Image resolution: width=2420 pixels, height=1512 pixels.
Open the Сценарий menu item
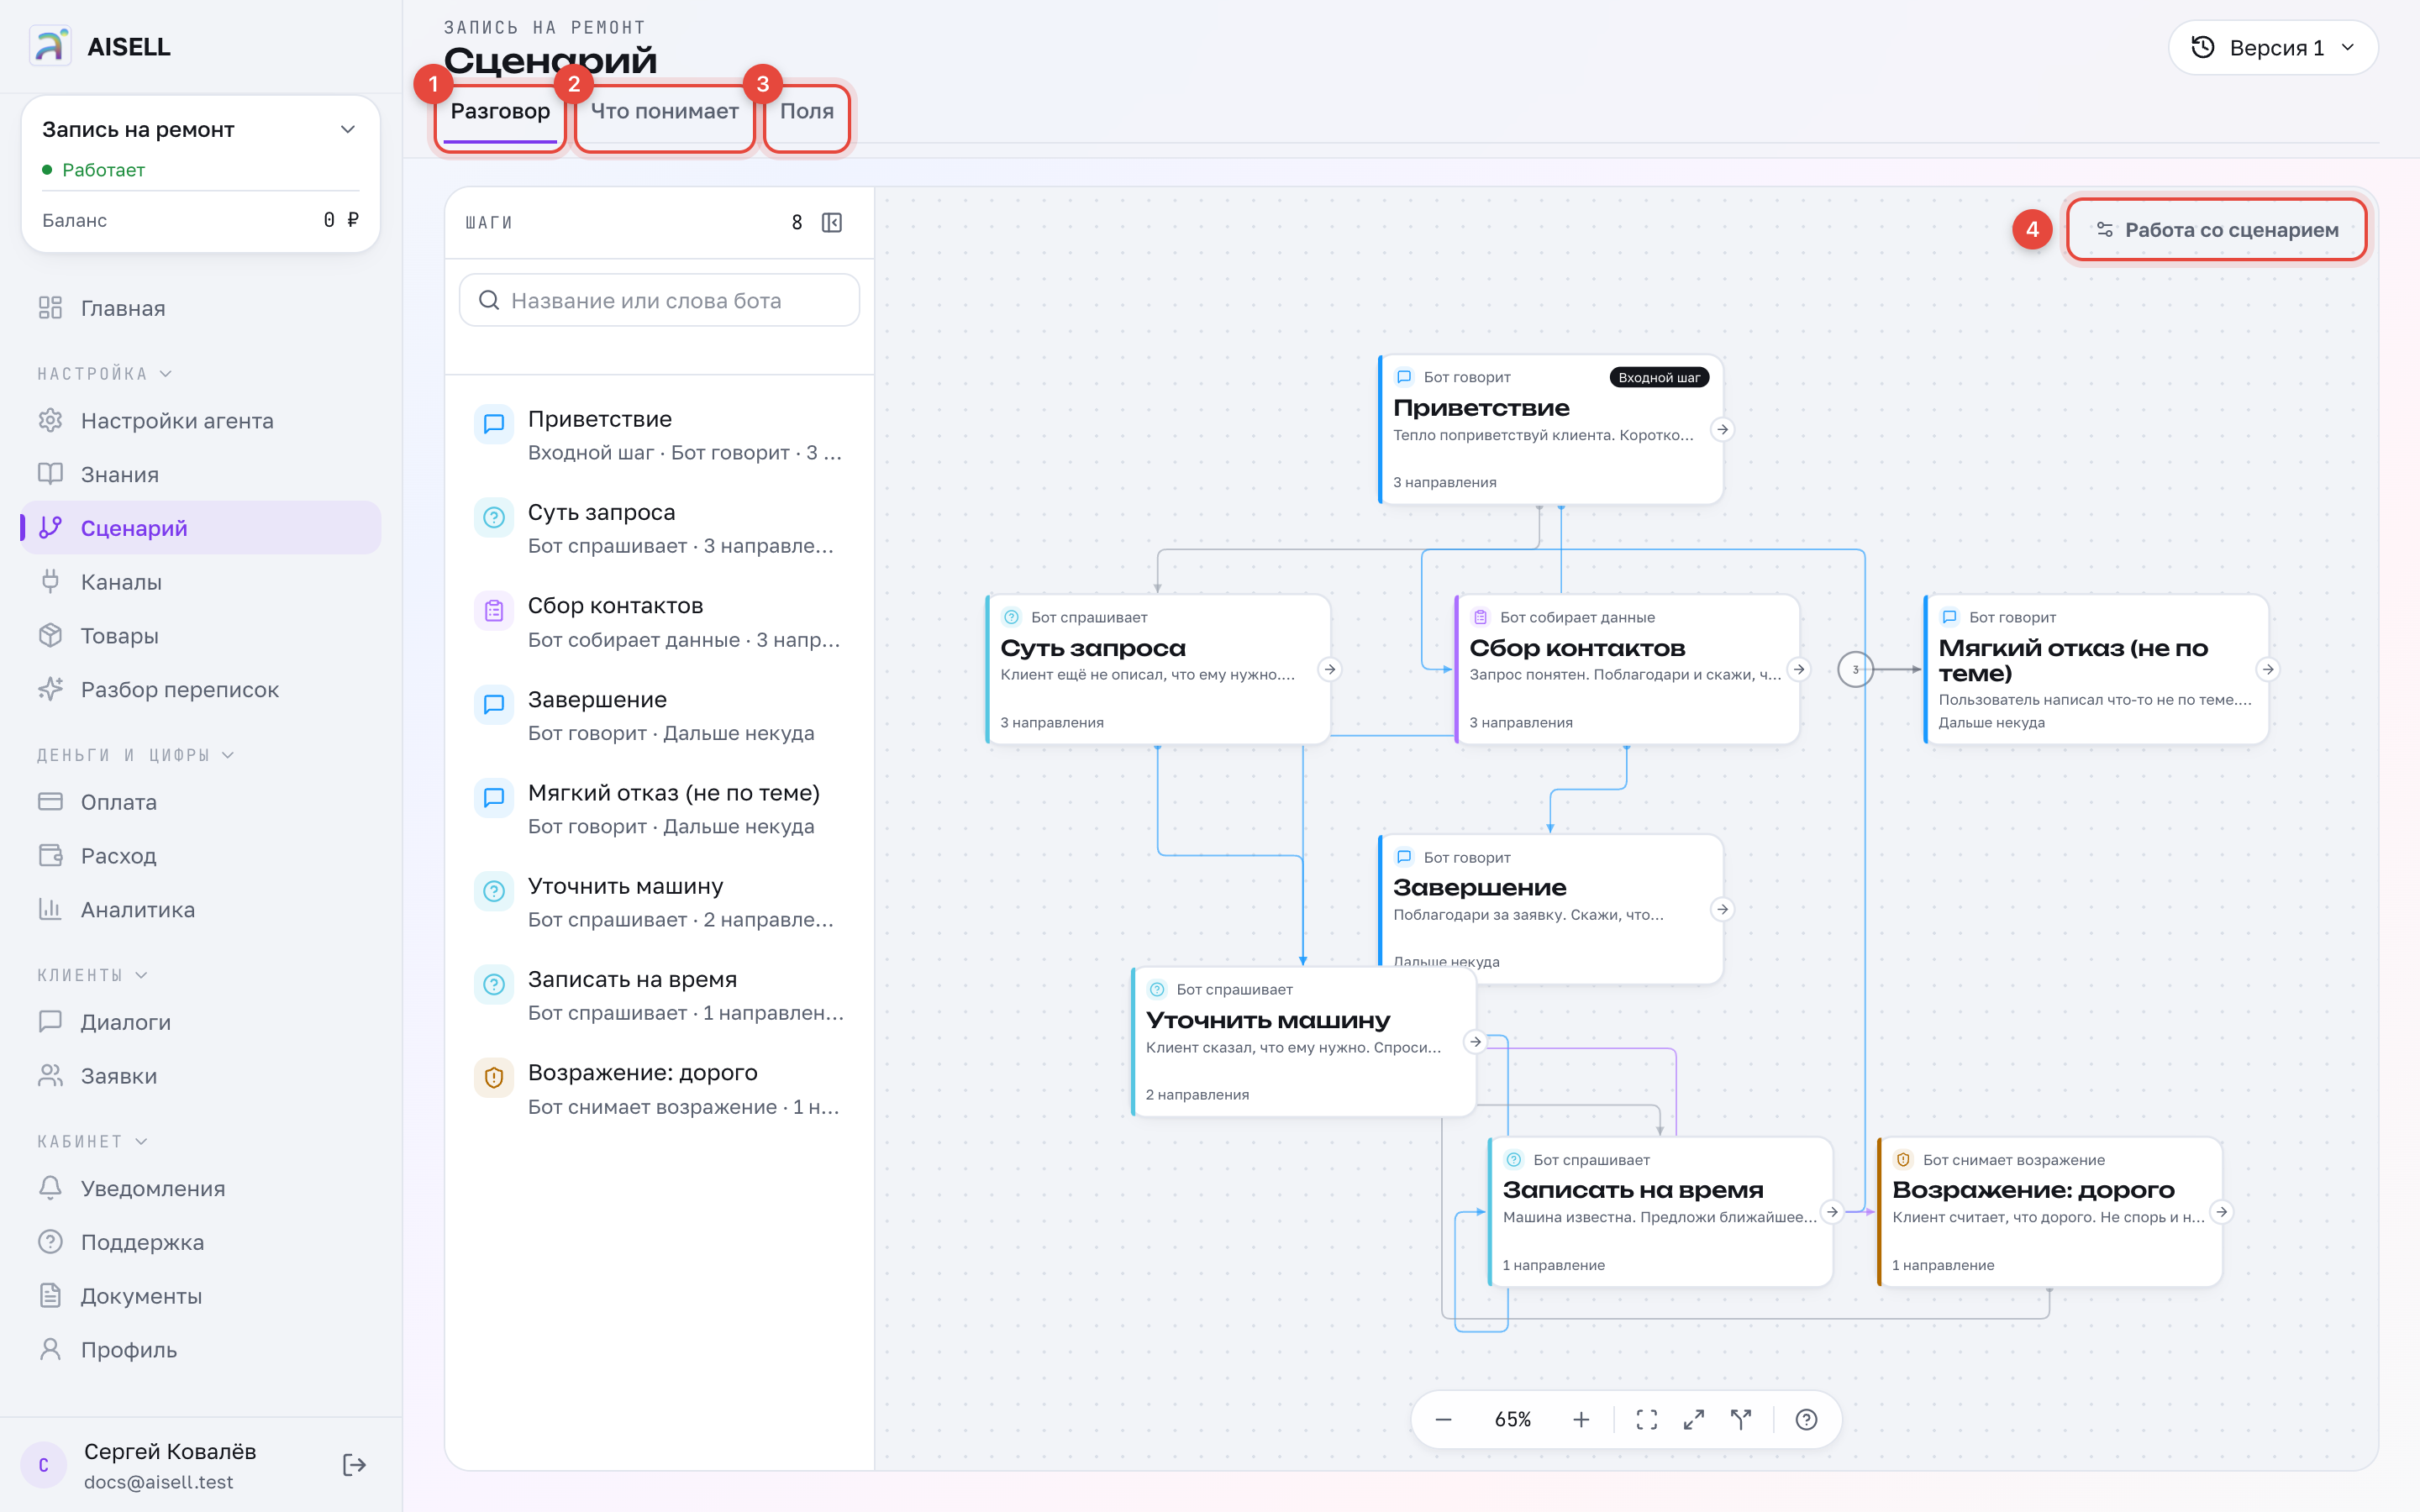coord(200,527)
